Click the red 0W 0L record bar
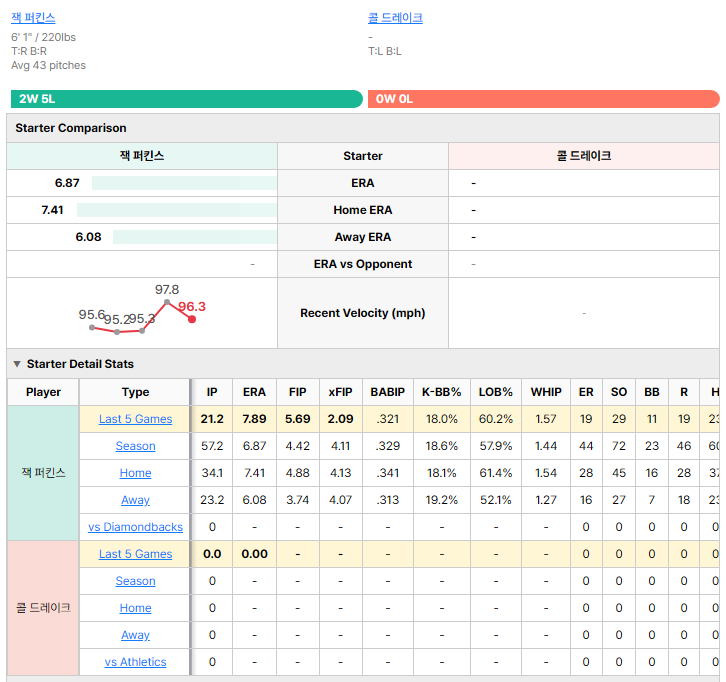The width and height of the screenshot is (726, 682). click(544, 99)
